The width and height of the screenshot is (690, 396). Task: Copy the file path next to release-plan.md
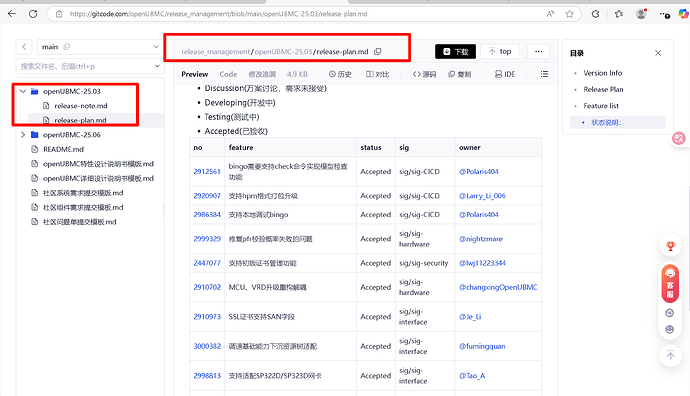[378, 51]
